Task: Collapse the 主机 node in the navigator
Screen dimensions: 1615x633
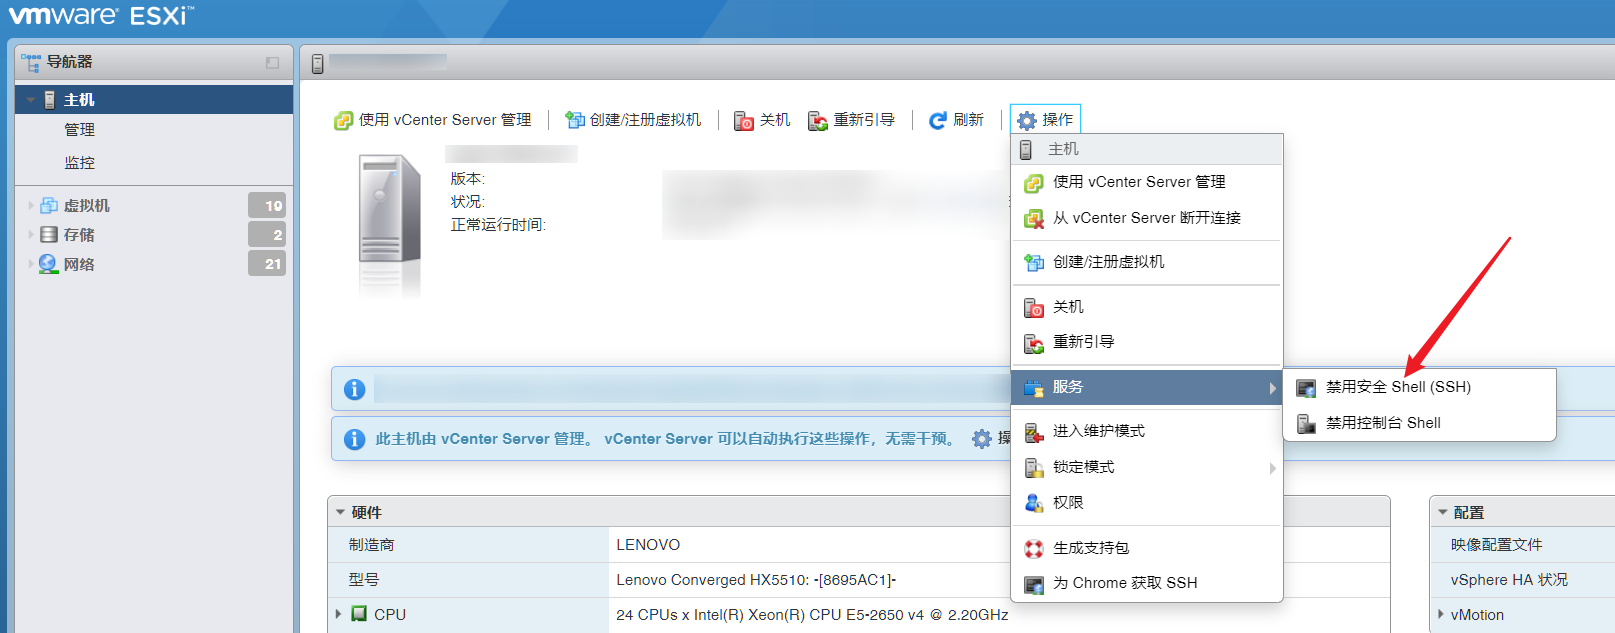Action: click(31, 100)
